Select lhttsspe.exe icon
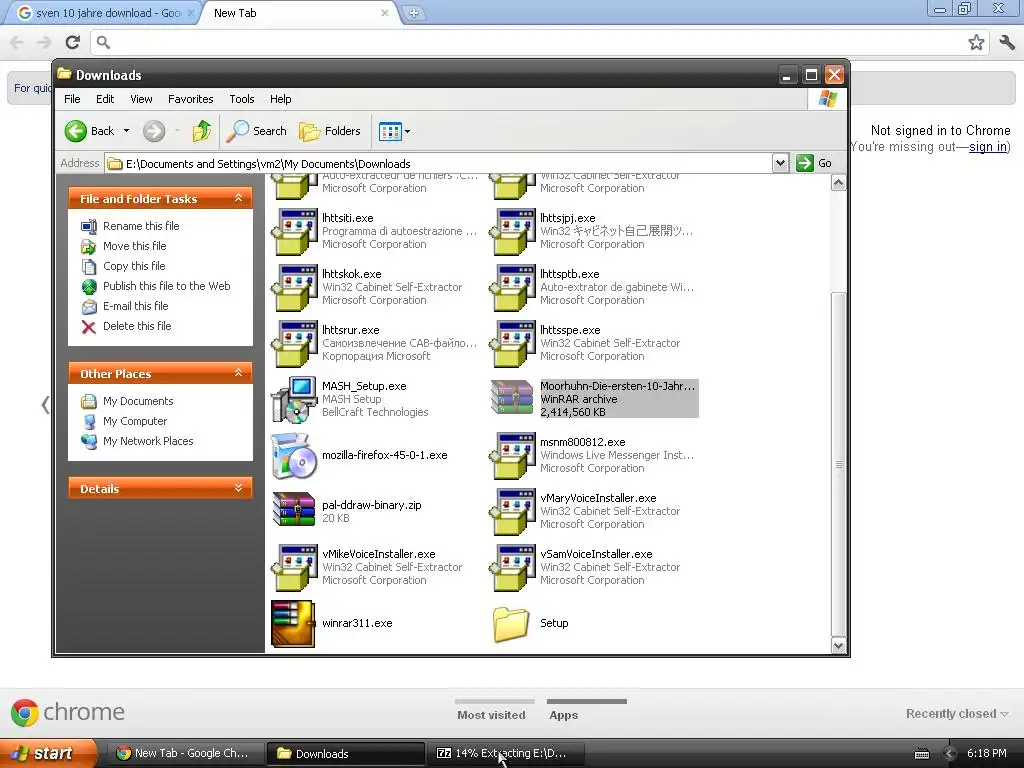 point(513,344)
